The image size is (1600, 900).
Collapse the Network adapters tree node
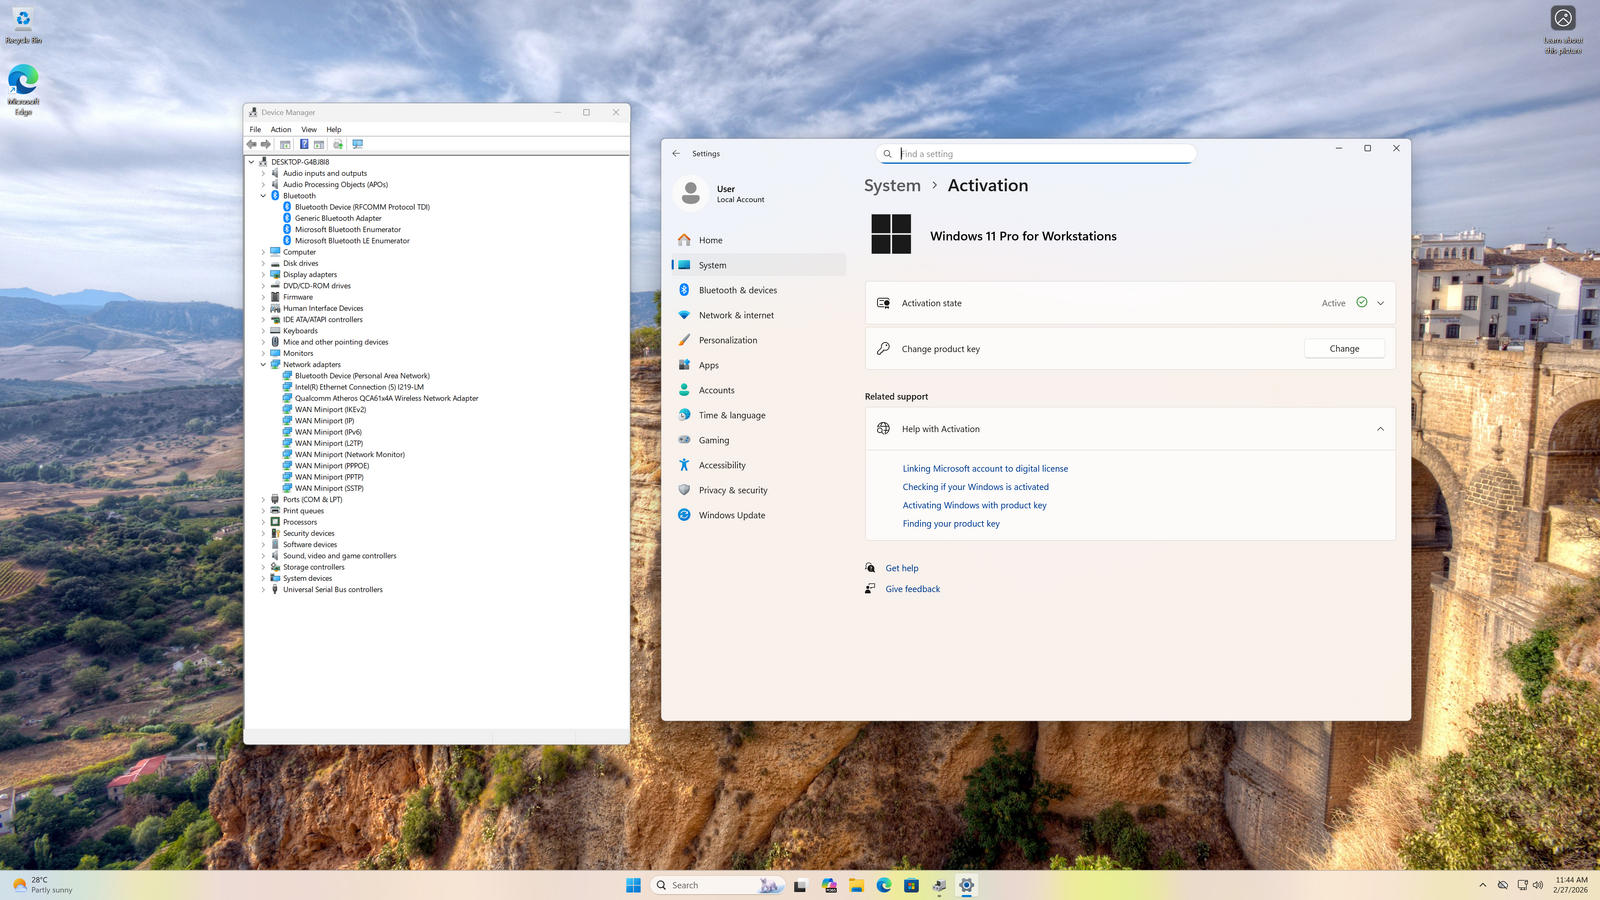tap(263, 365)
